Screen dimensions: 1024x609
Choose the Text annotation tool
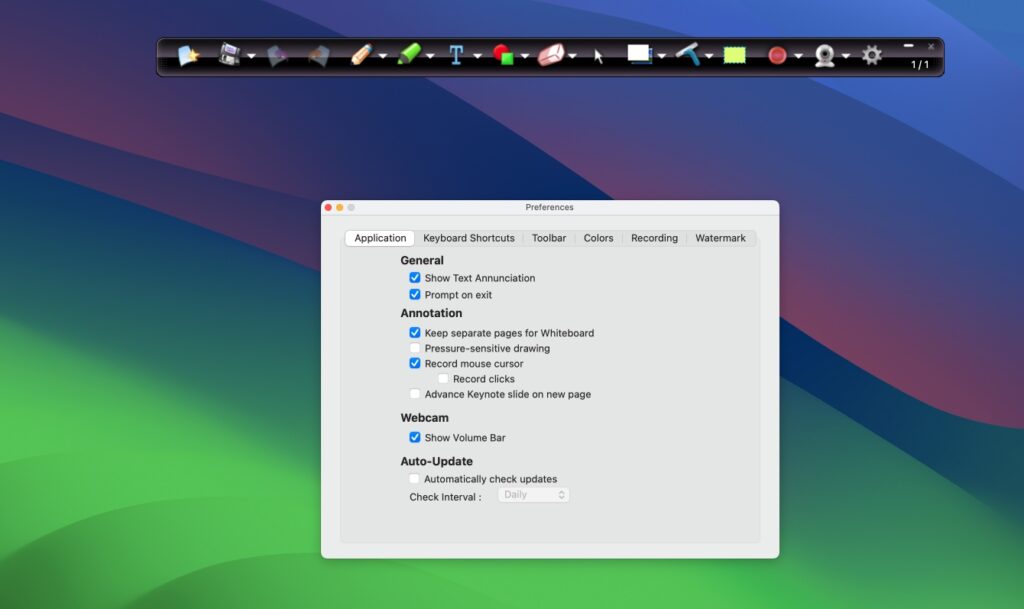(457, 55)
